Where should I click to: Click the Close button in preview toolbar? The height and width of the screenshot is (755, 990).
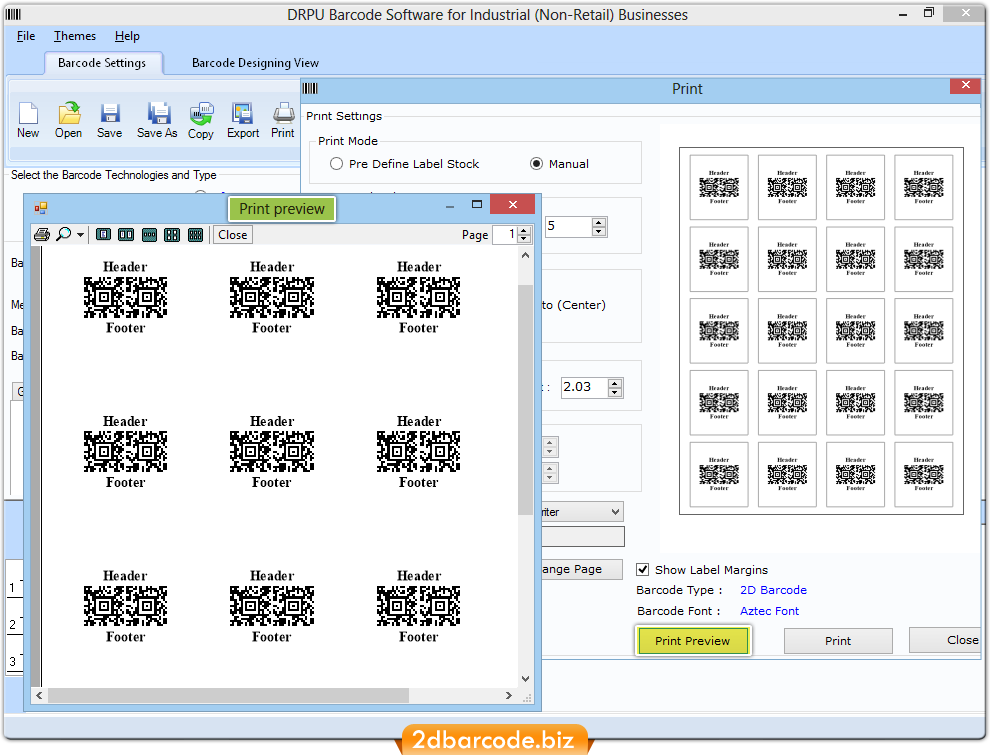coord(232,235)
